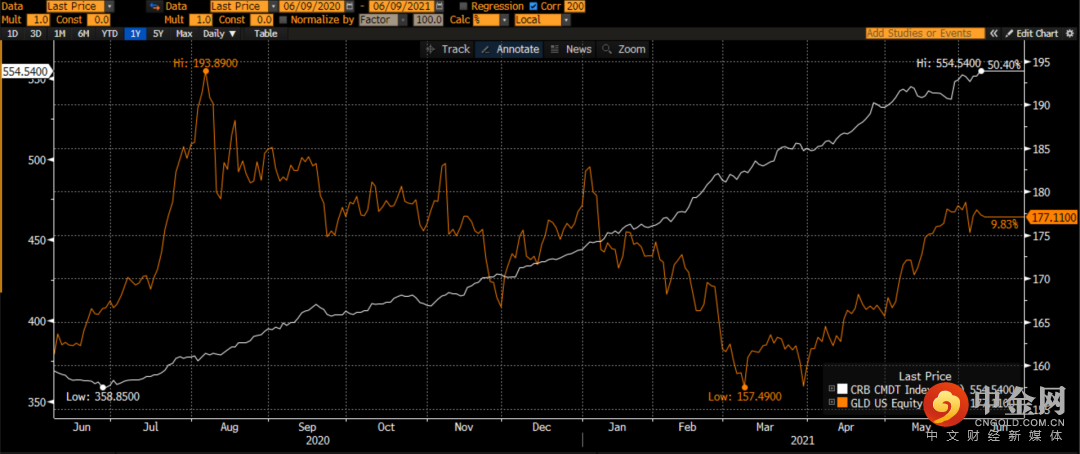Click the Add Studies or Events field
The image size is (1080, 454).
(925, 33)
